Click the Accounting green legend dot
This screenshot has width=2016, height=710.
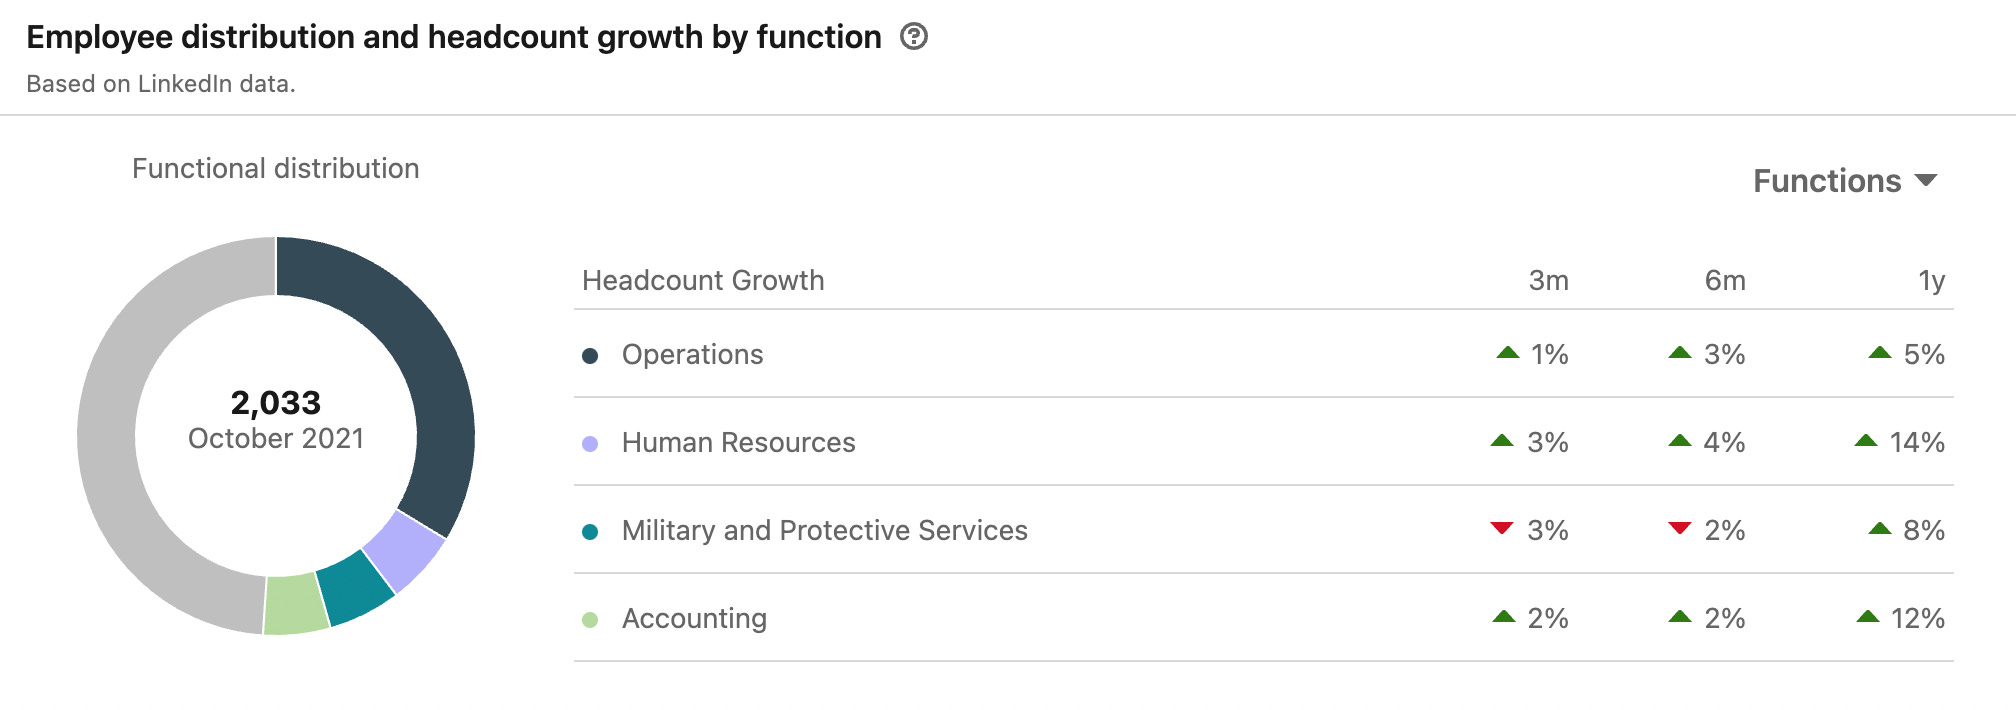tap(590, 620)
